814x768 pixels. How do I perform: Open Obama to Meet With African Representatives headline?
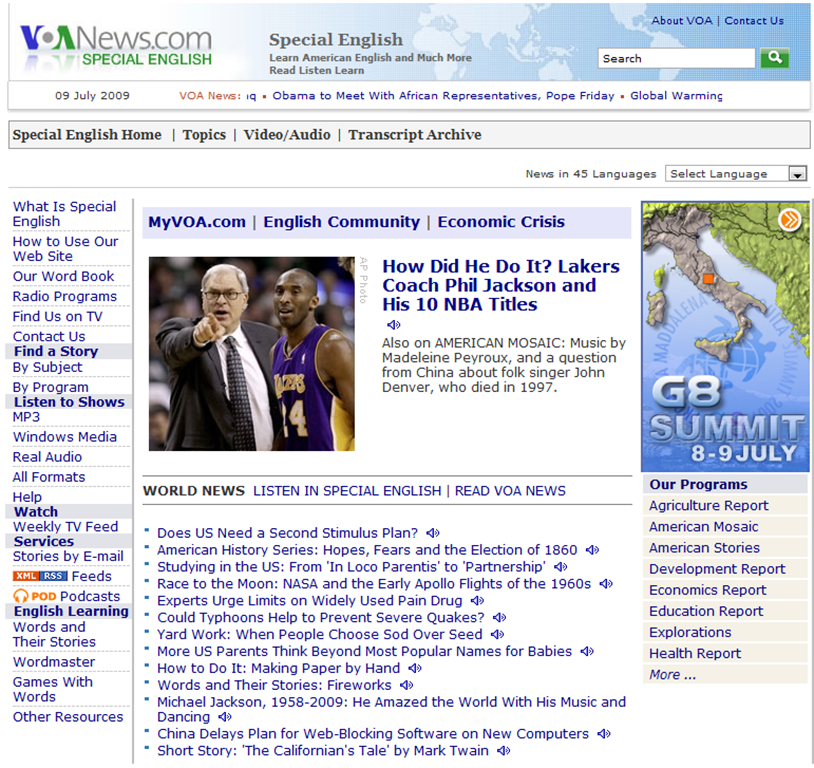click(443, 96)
